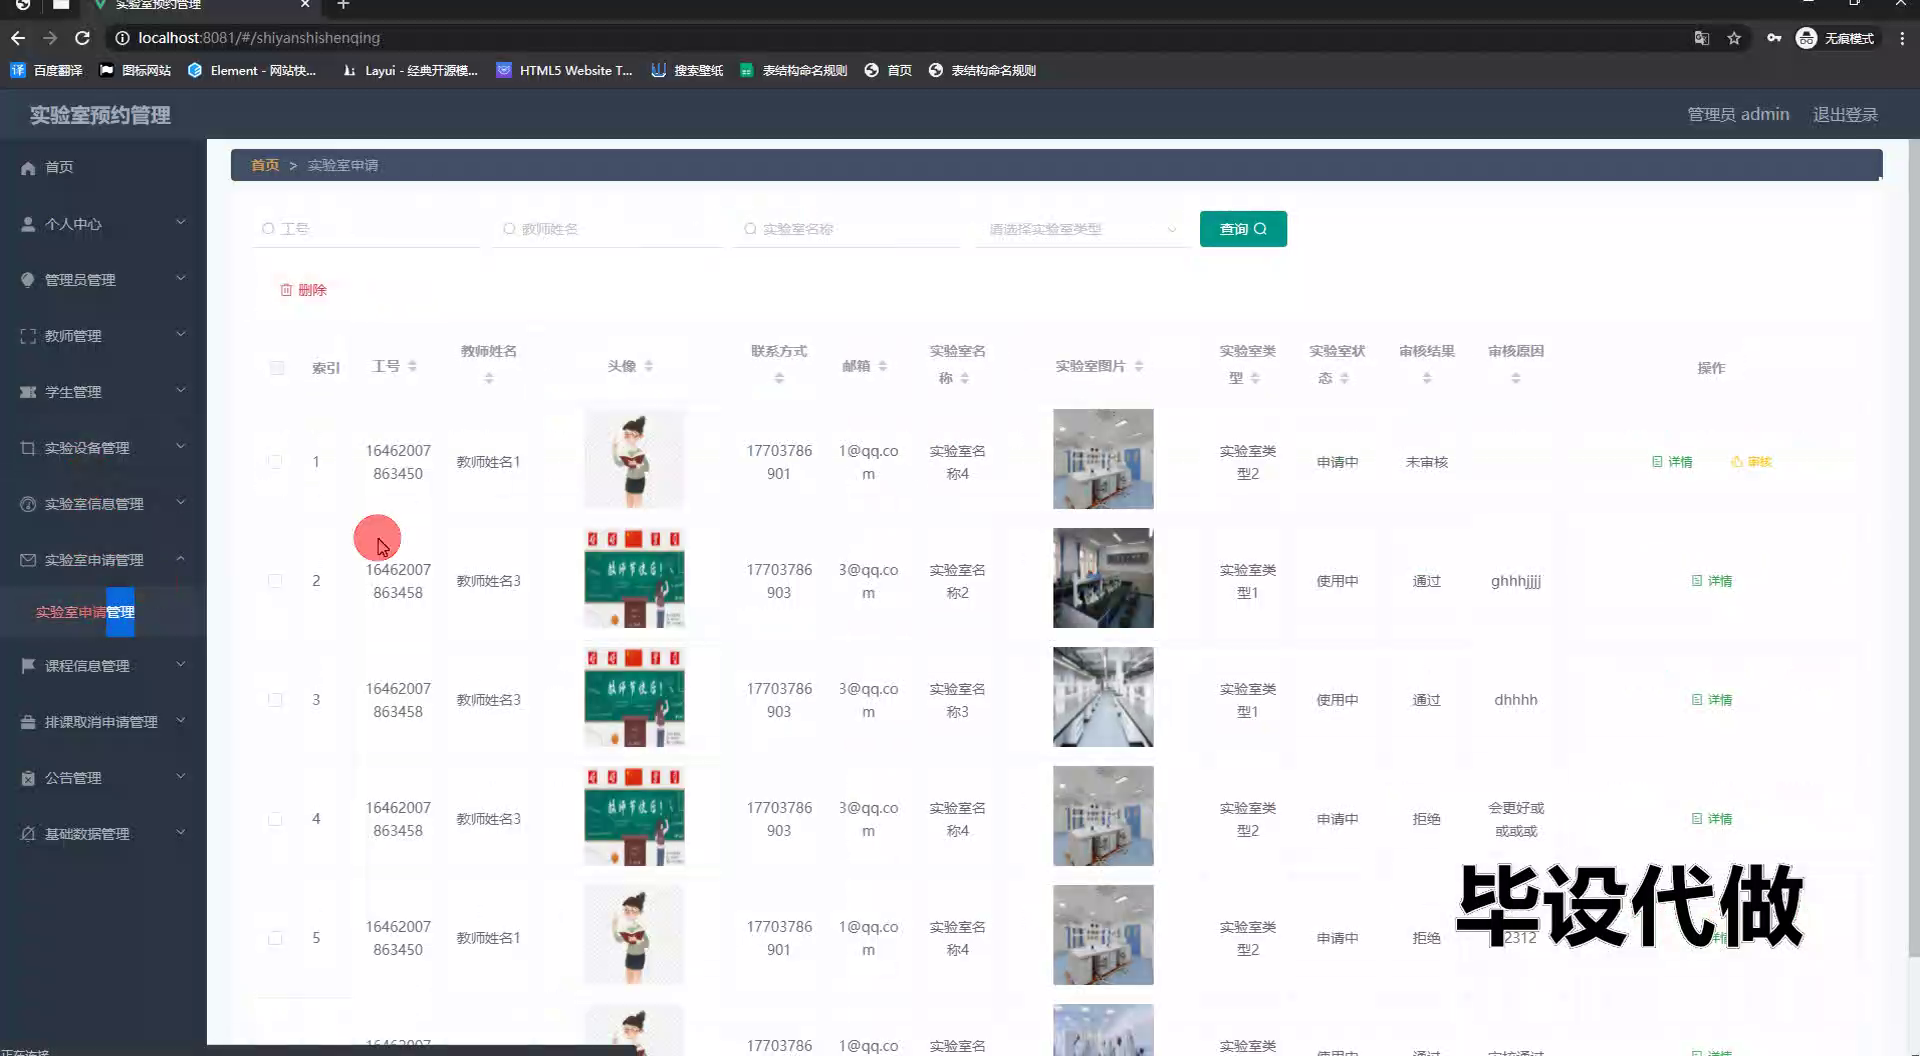Open the browser new tab plus
This screenshot has width=1920, height=1056.
pos(343,5)
